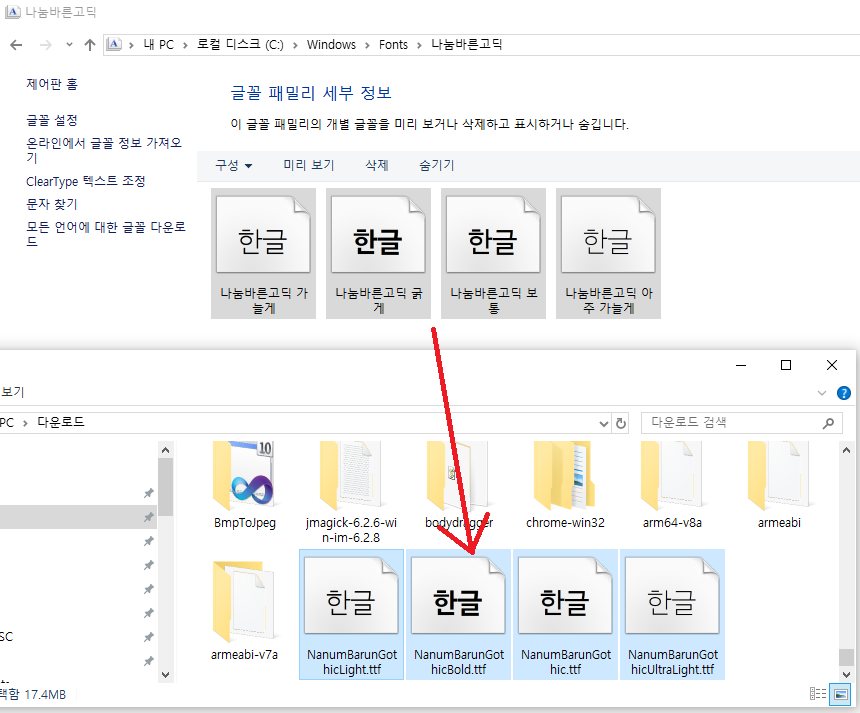Screen dimensions: 860x713
Task: Click 미리 보기 toolbar button
Action: tap(309, 165)
